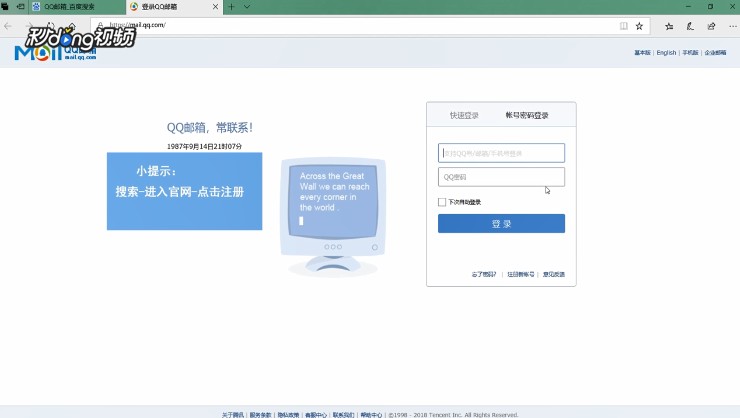
Task: Switch language with English link
Action: click(x=666, y=52)
